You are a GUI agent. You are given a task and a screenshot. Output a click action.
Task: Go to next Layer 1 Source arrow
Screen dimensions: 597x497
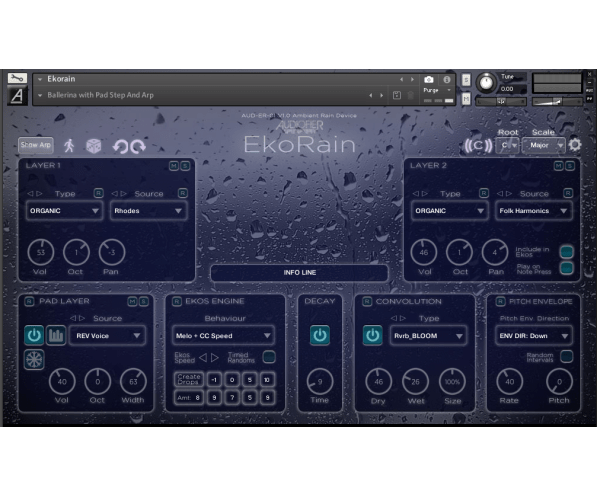124,193
